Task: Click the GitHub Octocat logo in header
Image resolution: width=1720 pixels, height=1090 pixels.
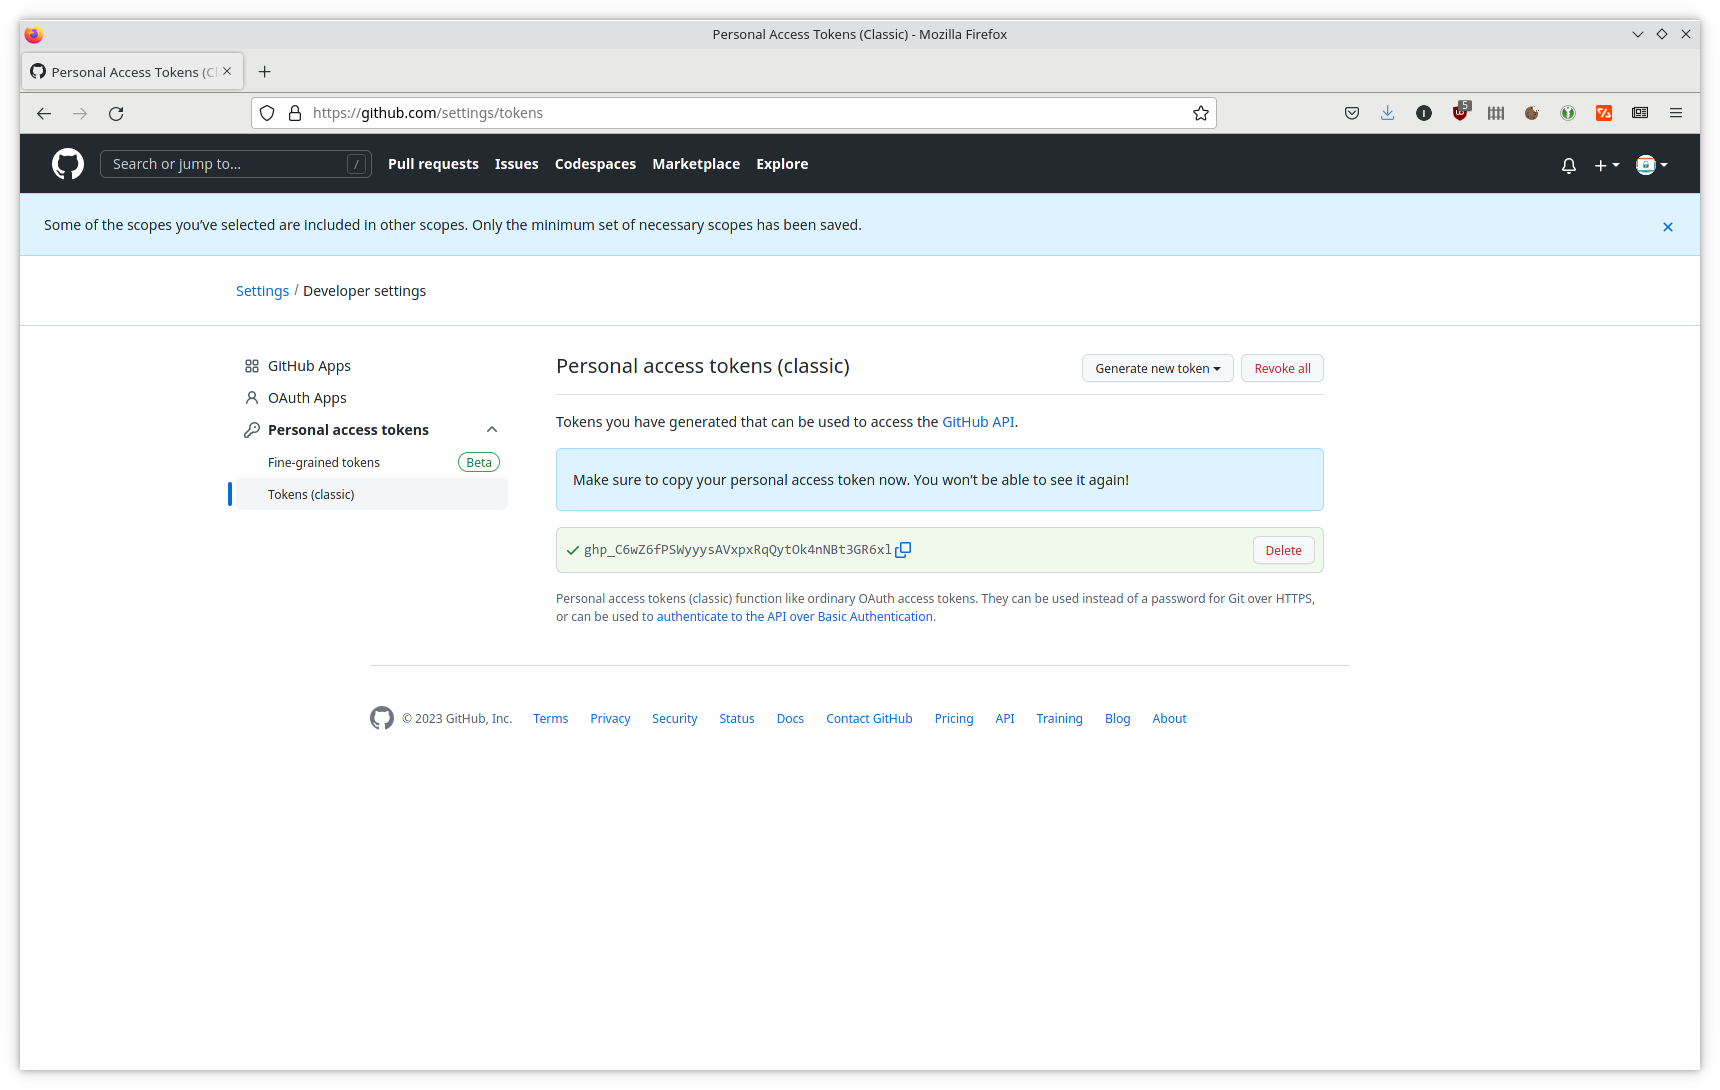Action: point(68,164)
